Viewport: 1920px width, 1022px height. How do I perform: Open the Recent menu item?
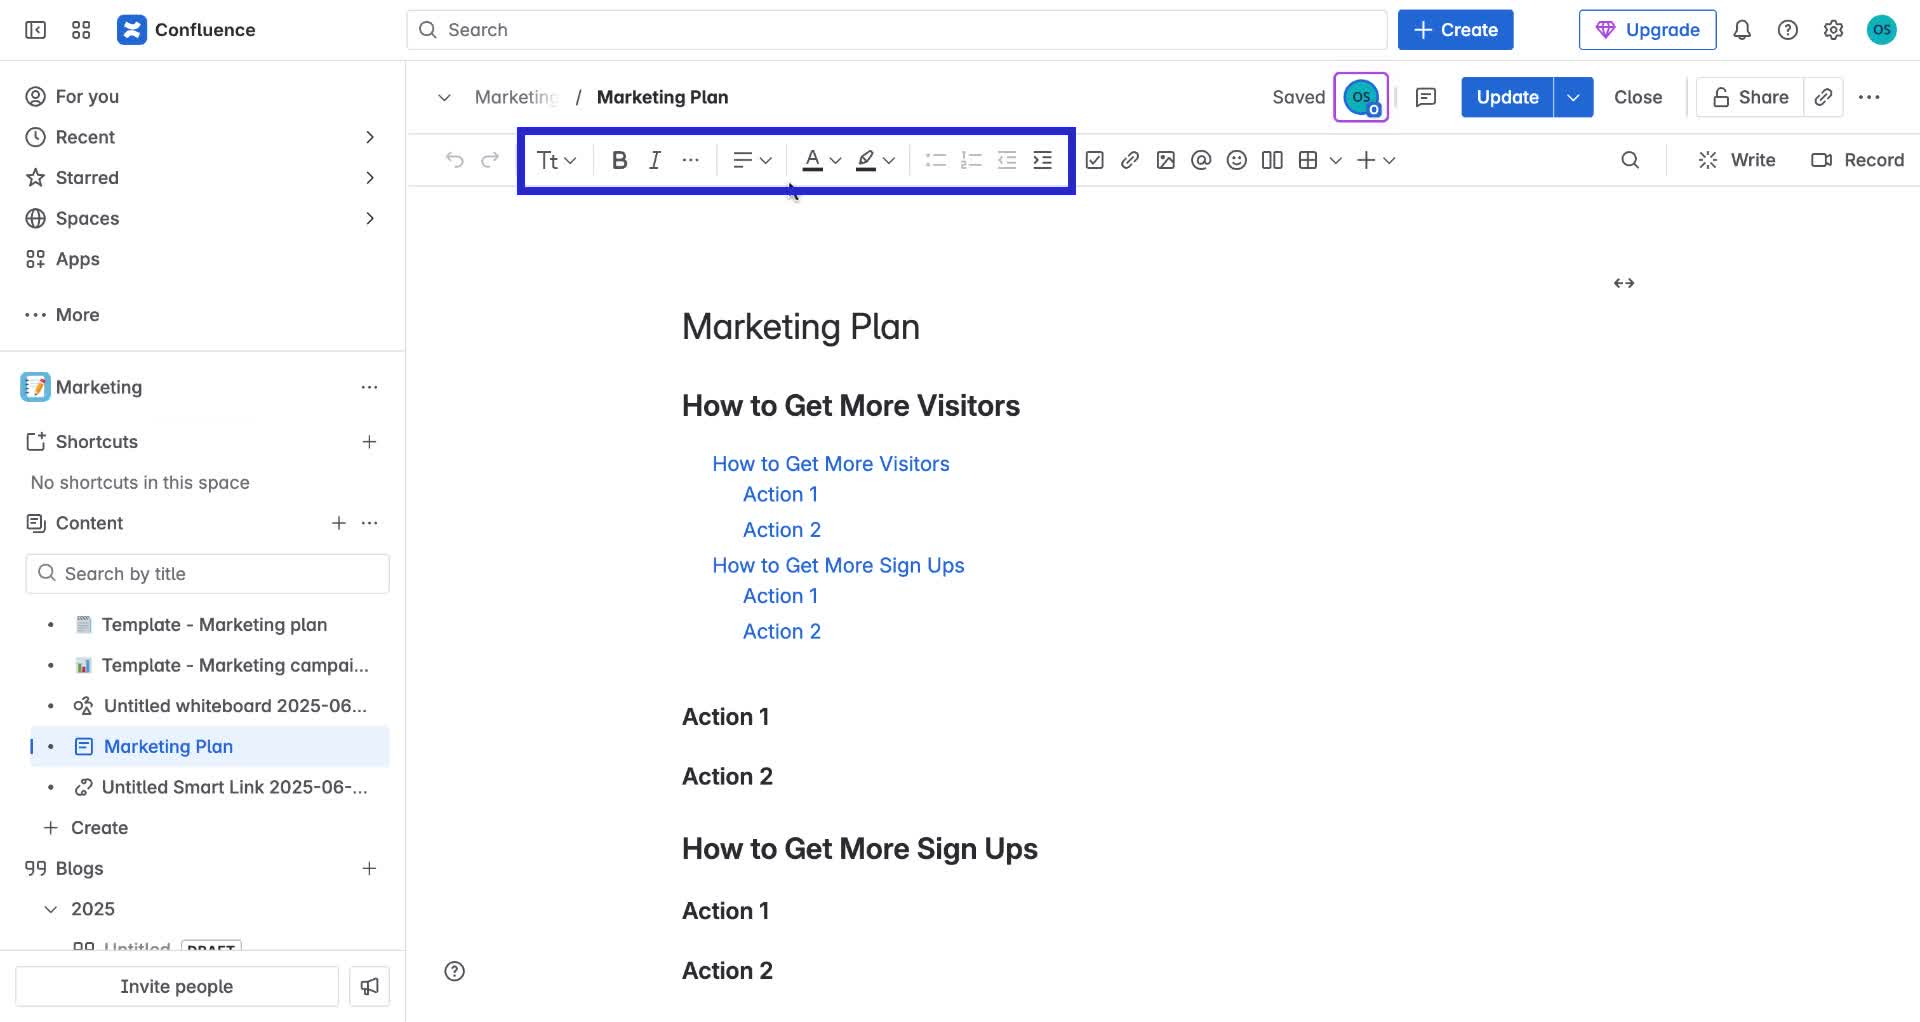point(84,137)
